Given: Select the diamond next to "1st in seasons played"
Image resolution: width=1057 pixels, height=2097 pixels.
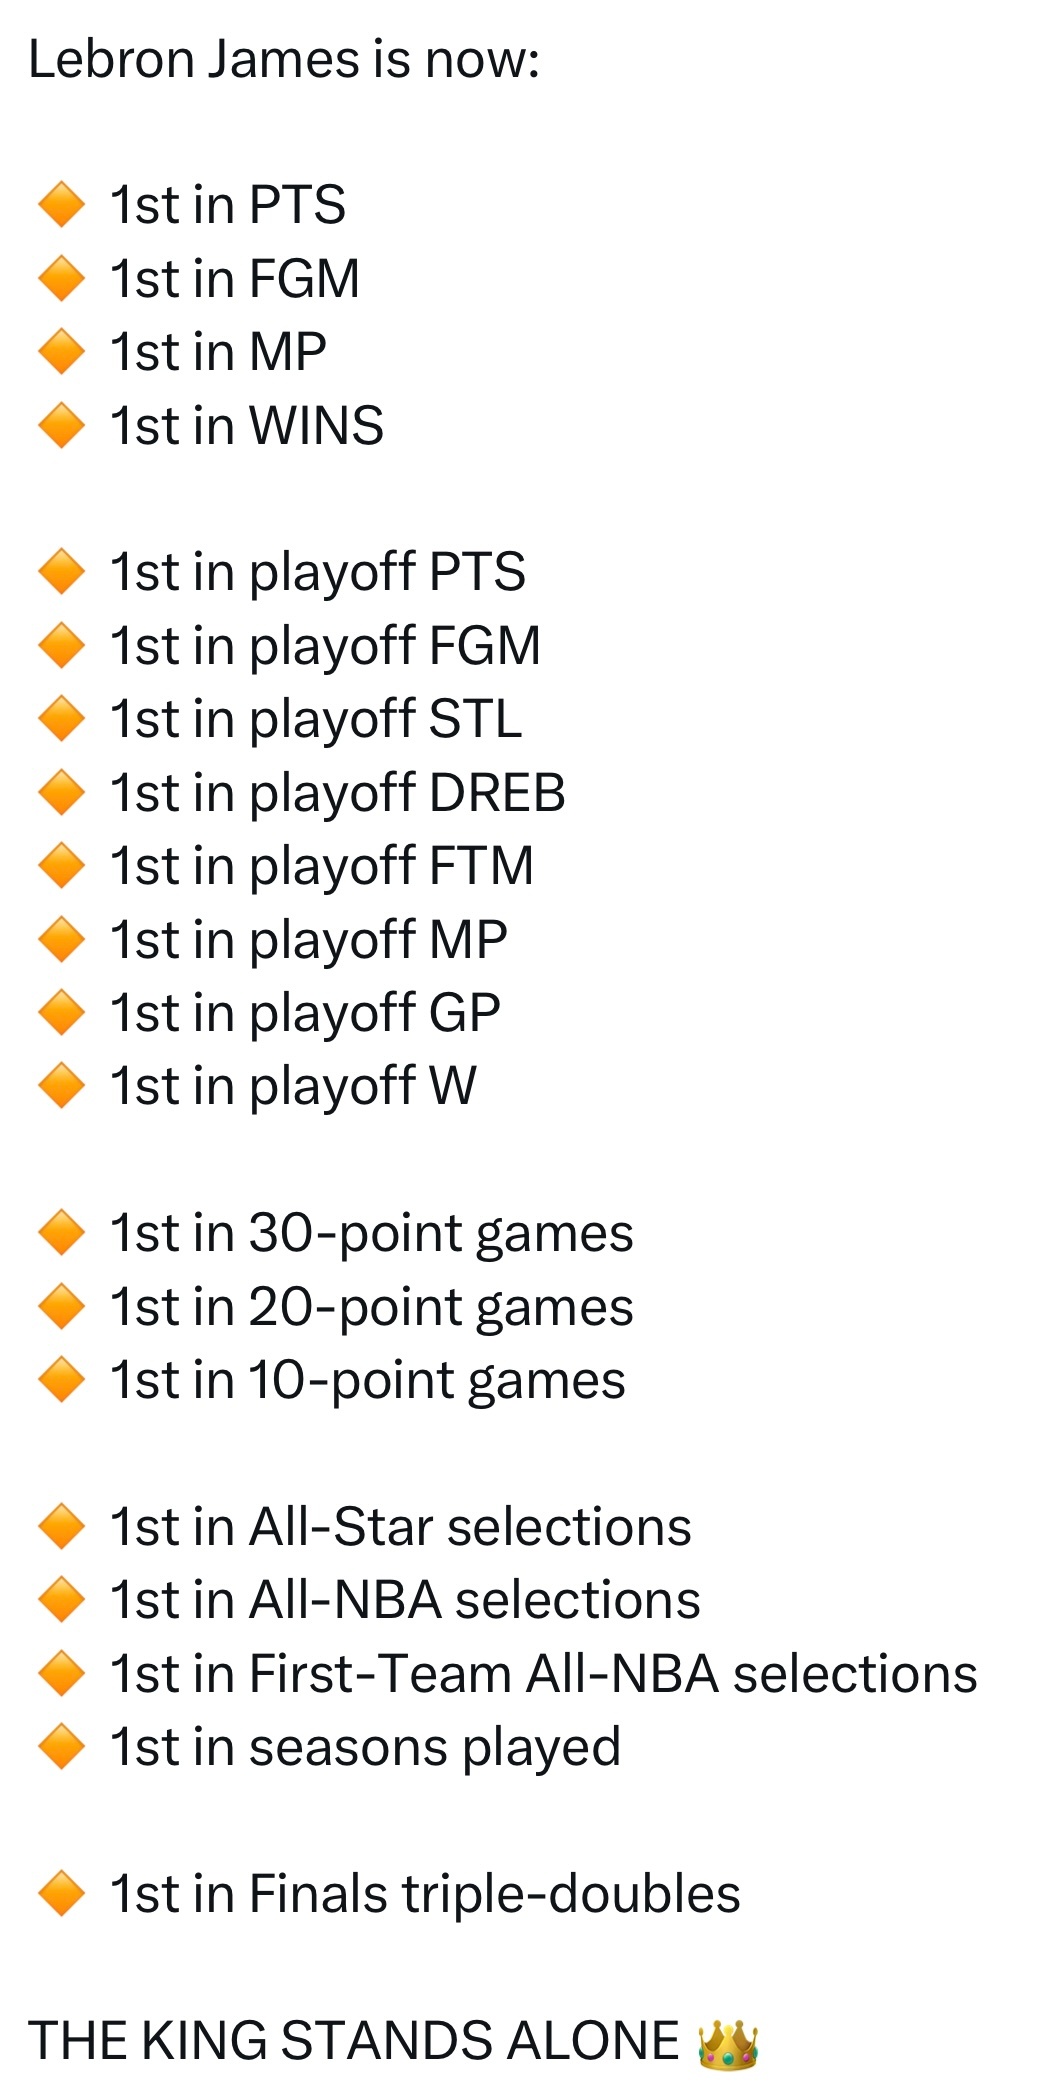Looking at the screenshot, I should point(61,1747).
